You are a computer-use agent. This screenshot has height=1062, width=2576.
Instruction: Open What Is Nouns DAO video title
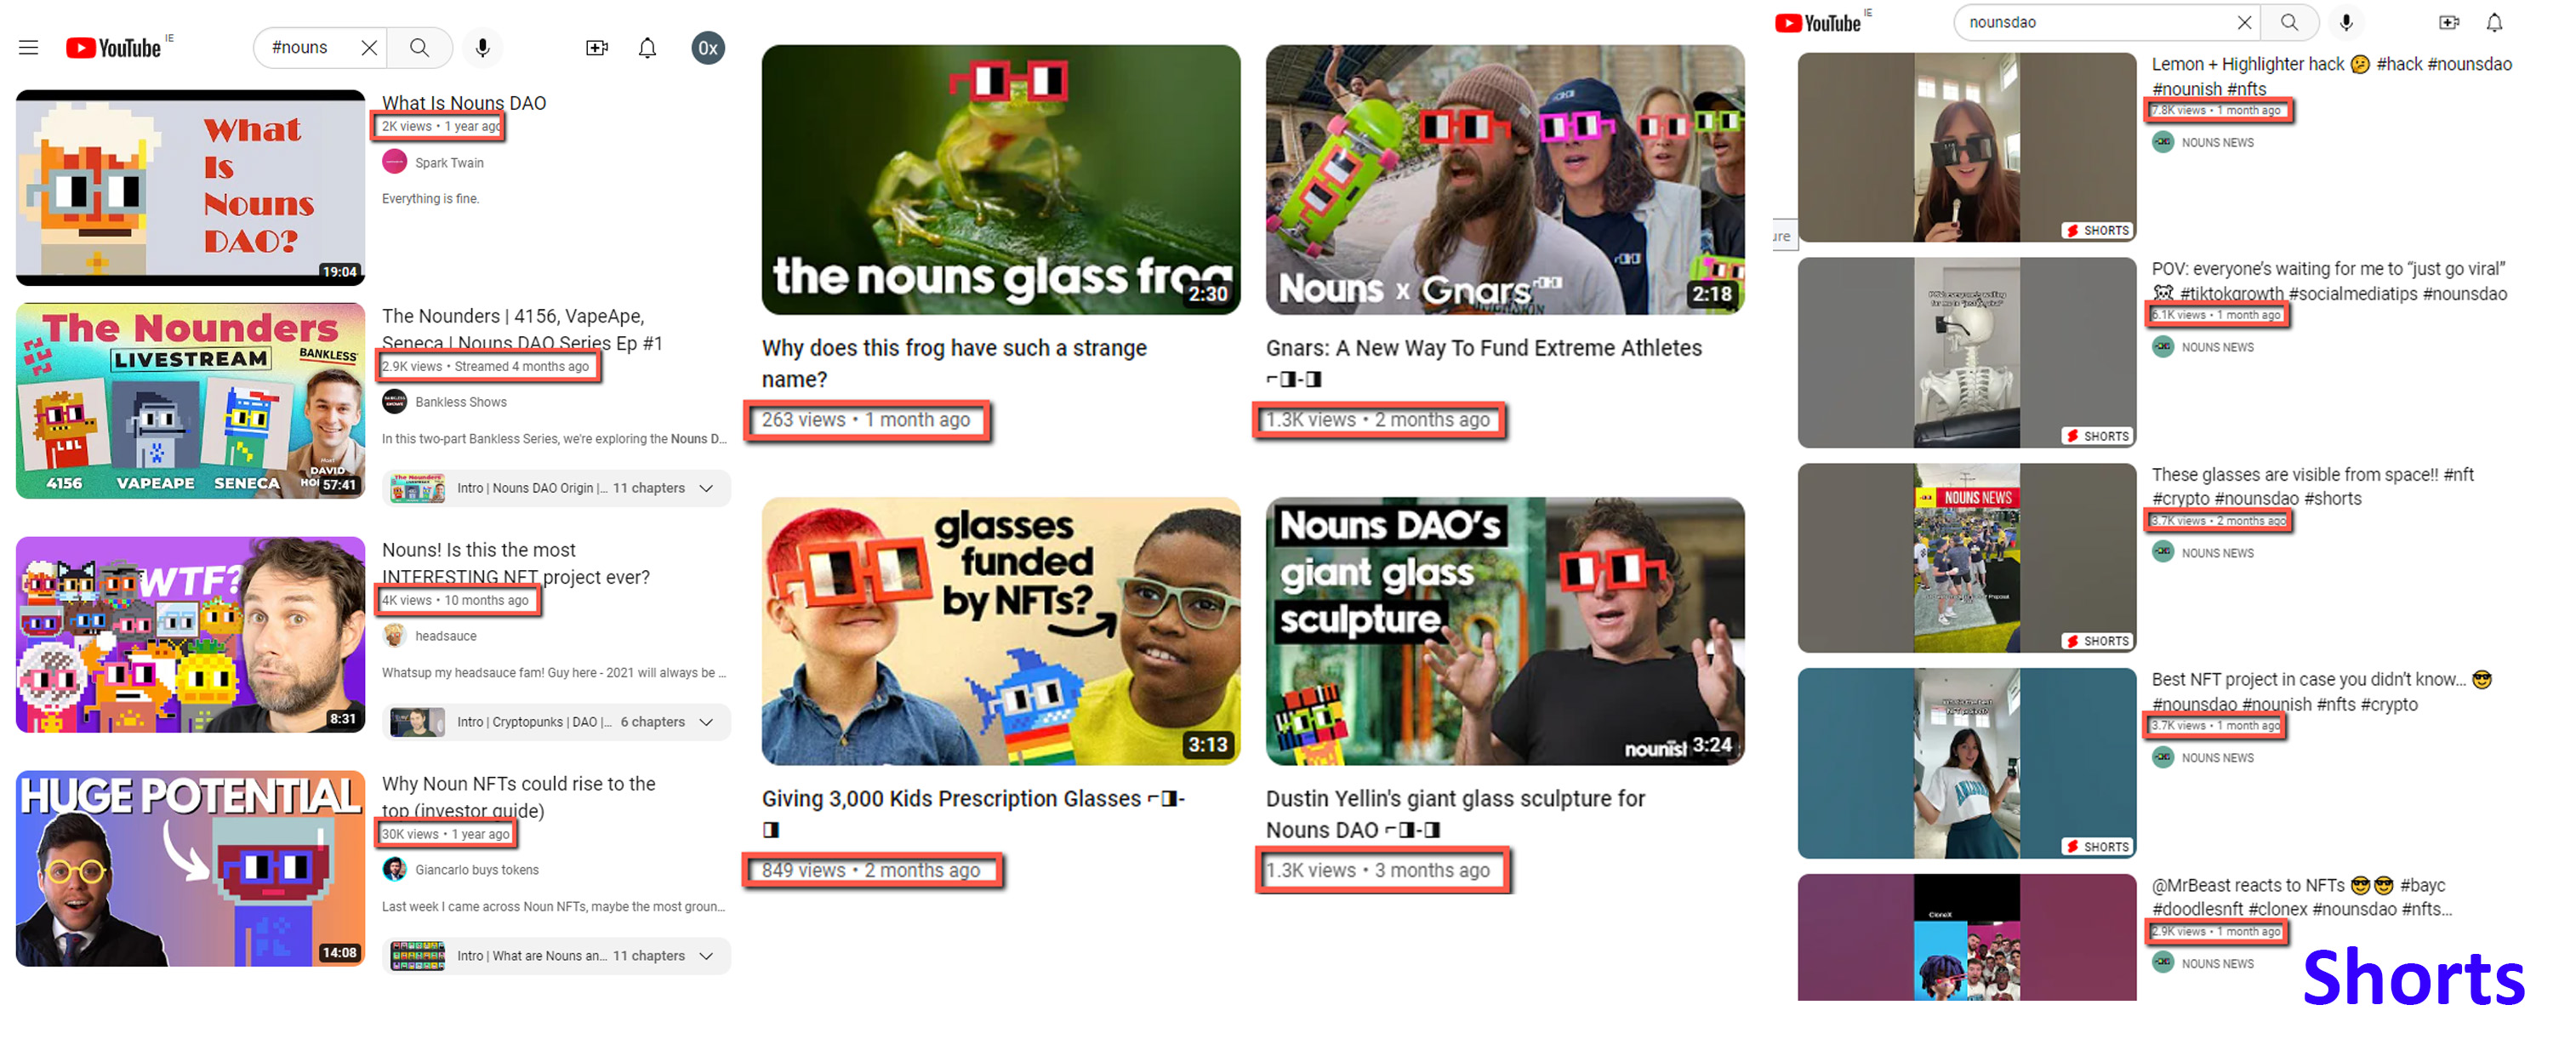point(464,102)
